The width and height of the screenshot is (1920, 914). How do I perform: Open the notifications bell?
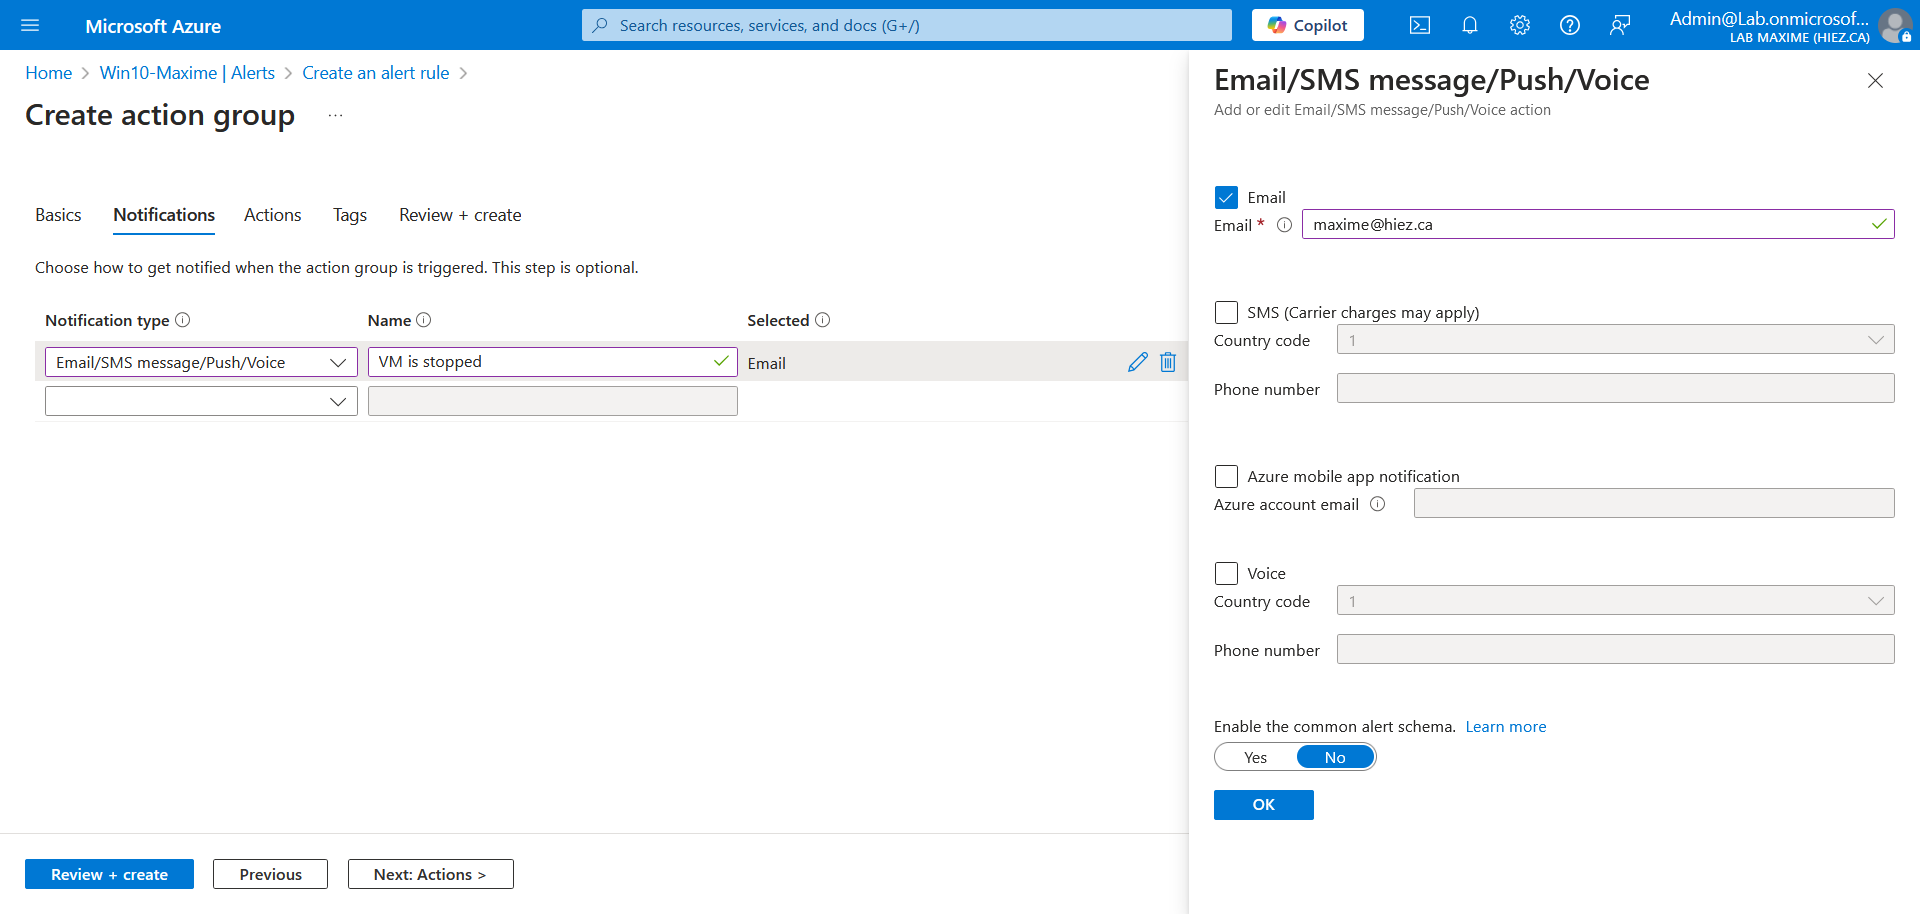(x=1469, y=26)
